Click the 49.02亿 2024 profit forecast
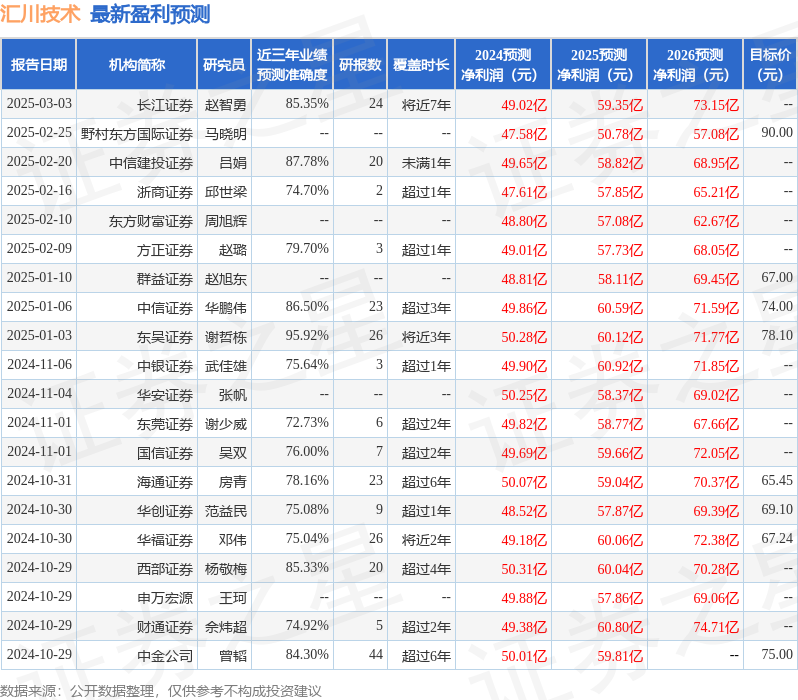The image size is (798, 700). click(524, 105)
